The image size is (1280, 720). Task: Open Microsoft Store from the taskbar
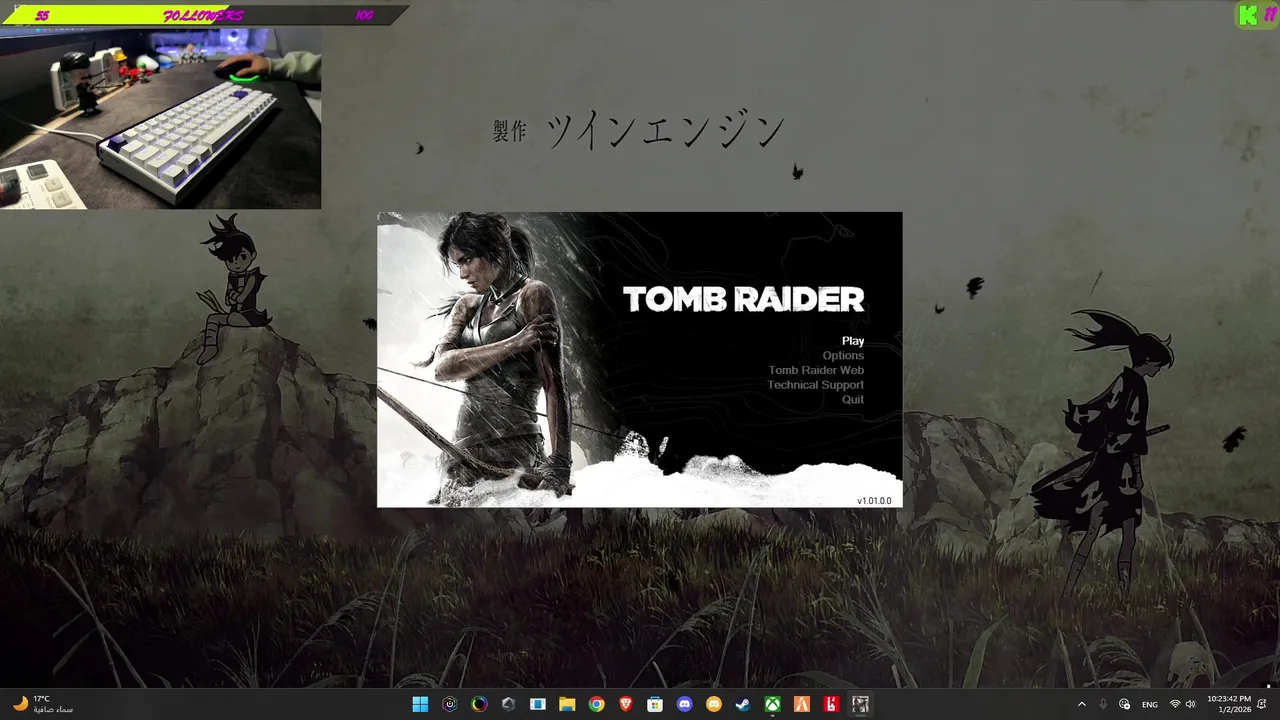(x=655, y=704)
